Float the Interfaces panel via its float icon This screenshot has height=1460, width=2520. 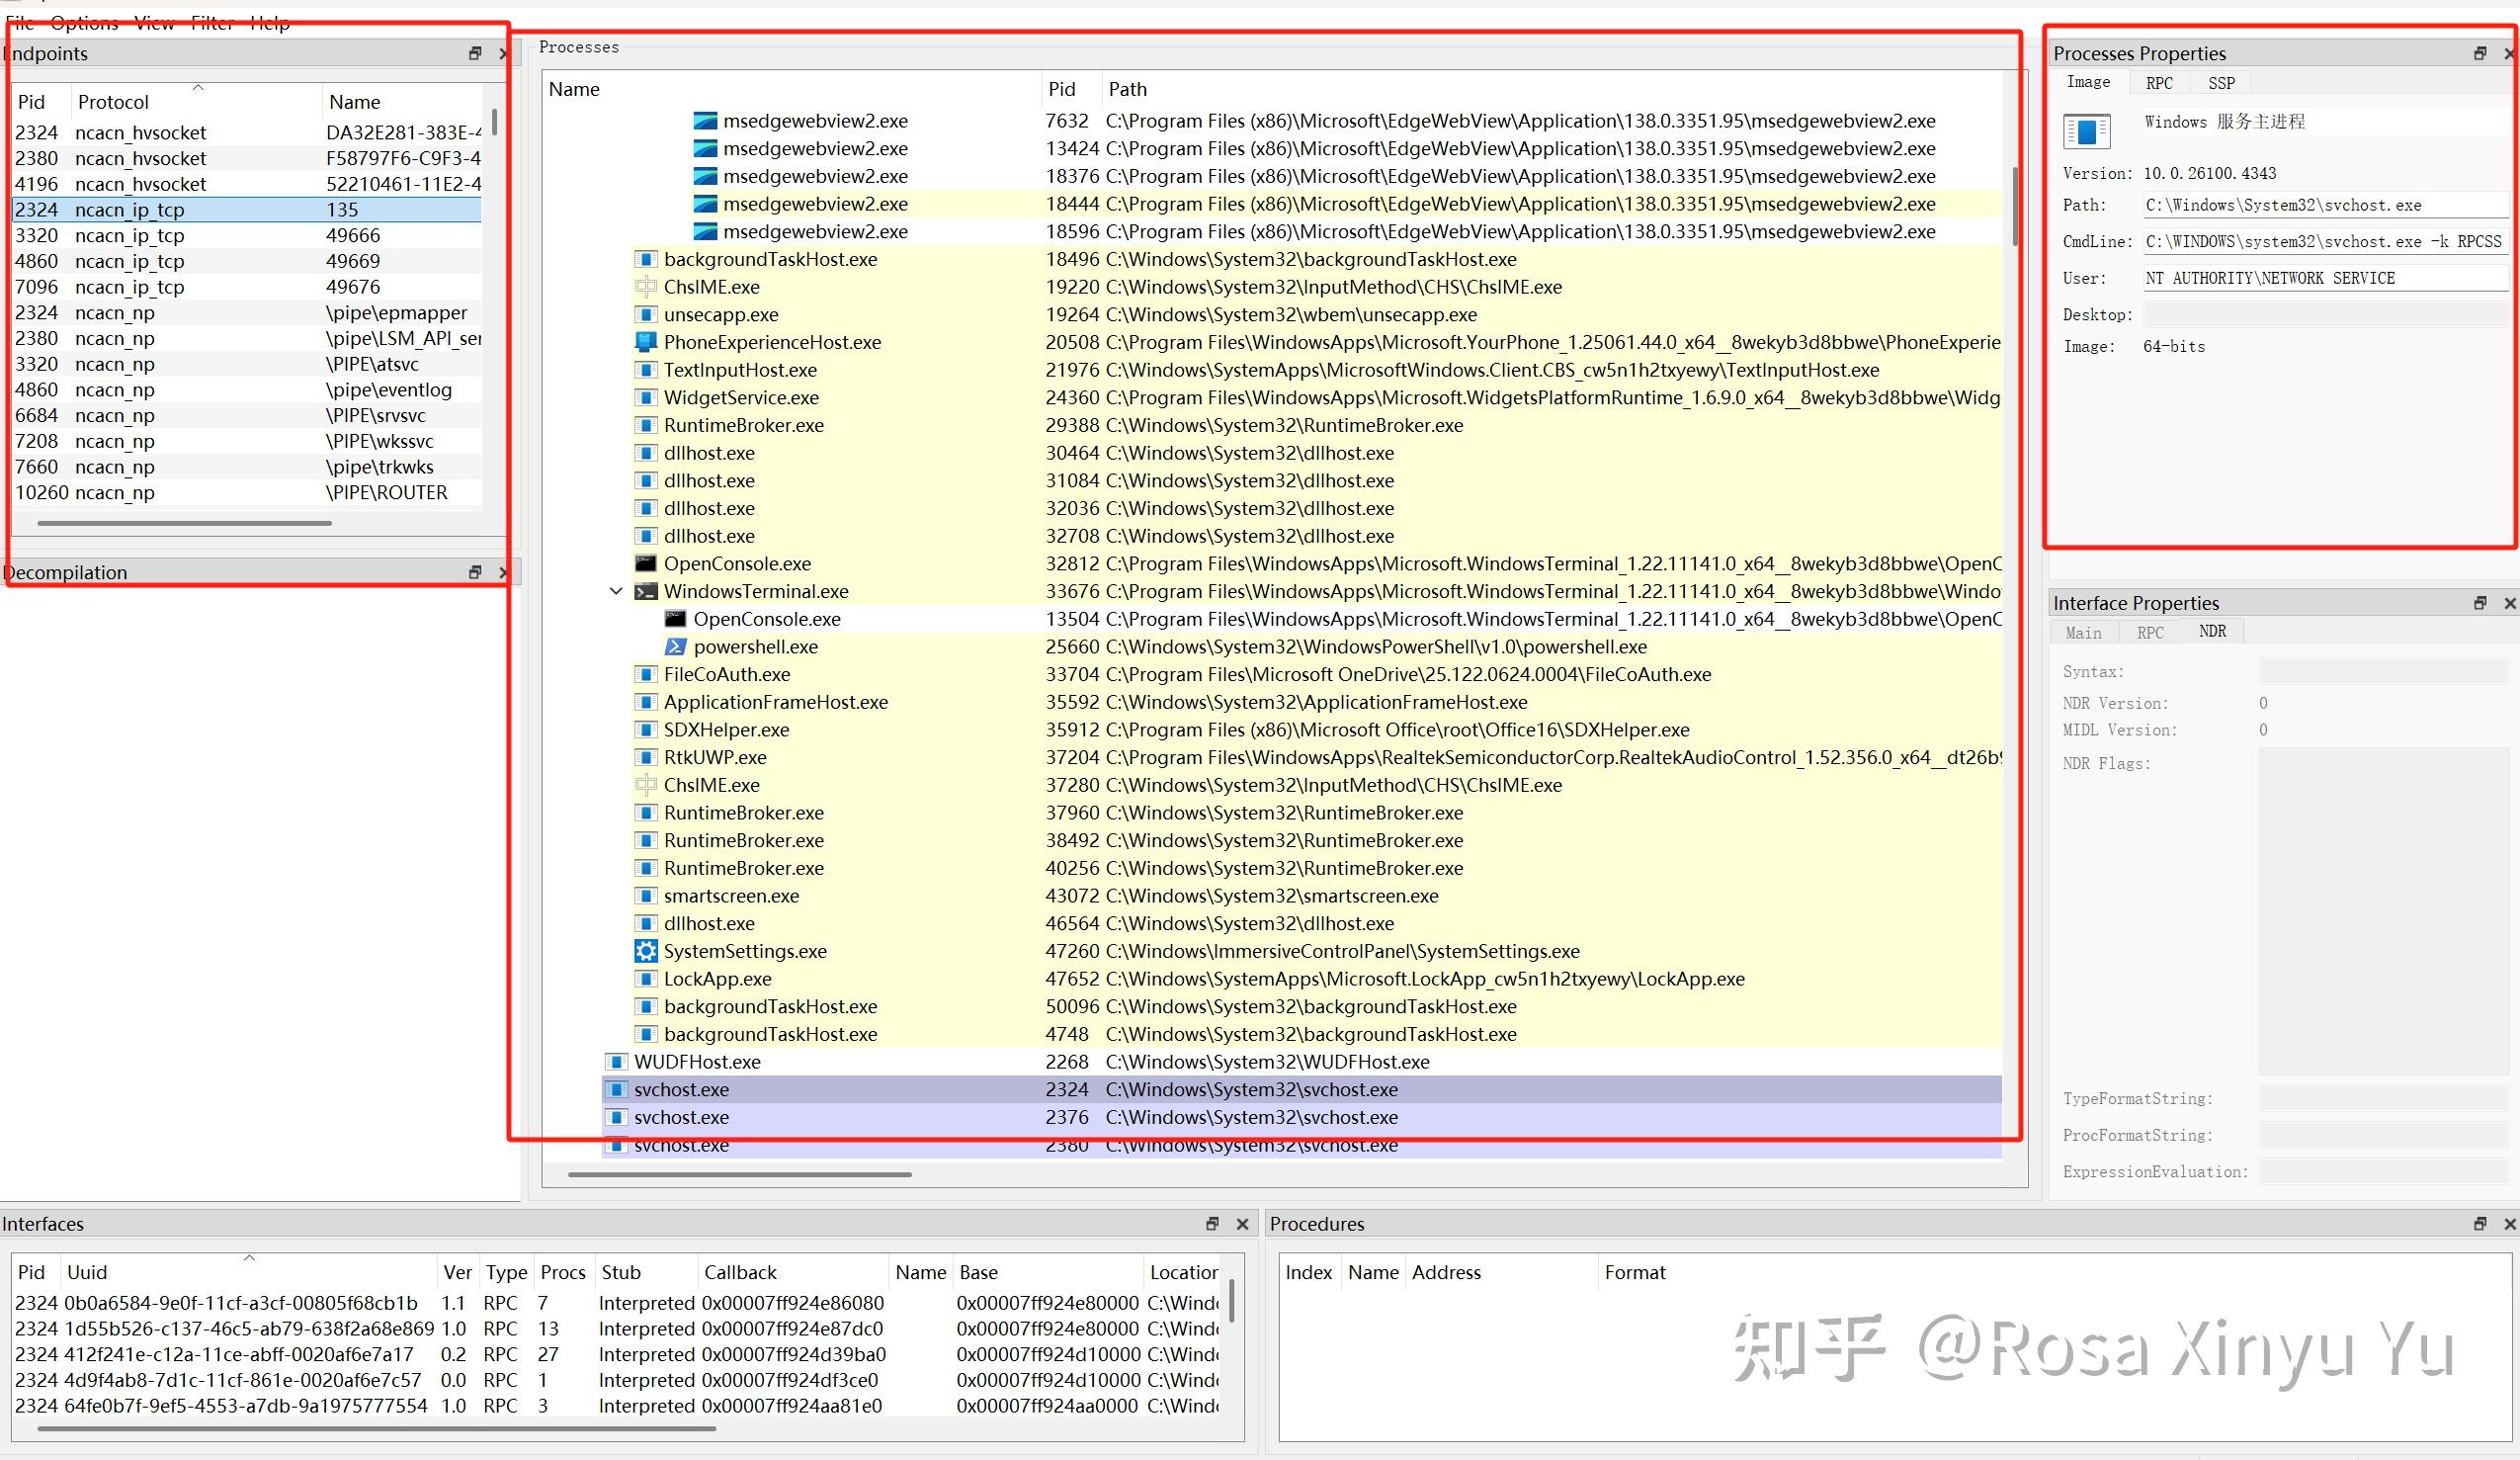click(x=1211, y=1223)
